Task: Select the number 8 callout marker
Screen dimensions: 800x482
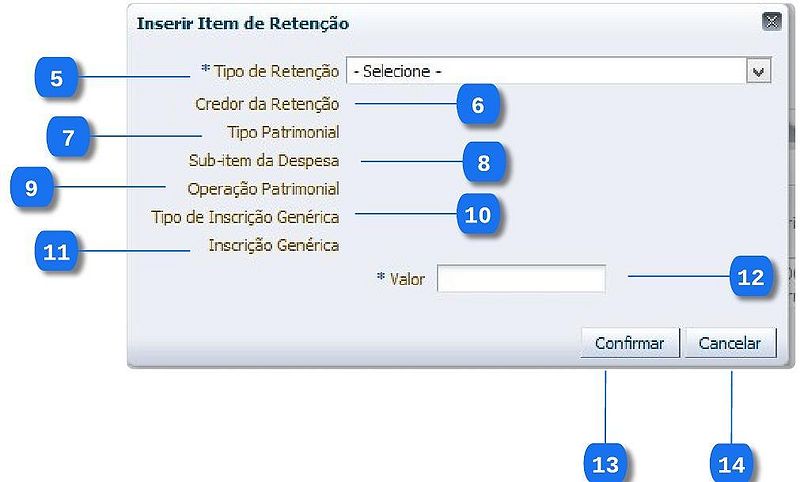Action: (484, 162)
